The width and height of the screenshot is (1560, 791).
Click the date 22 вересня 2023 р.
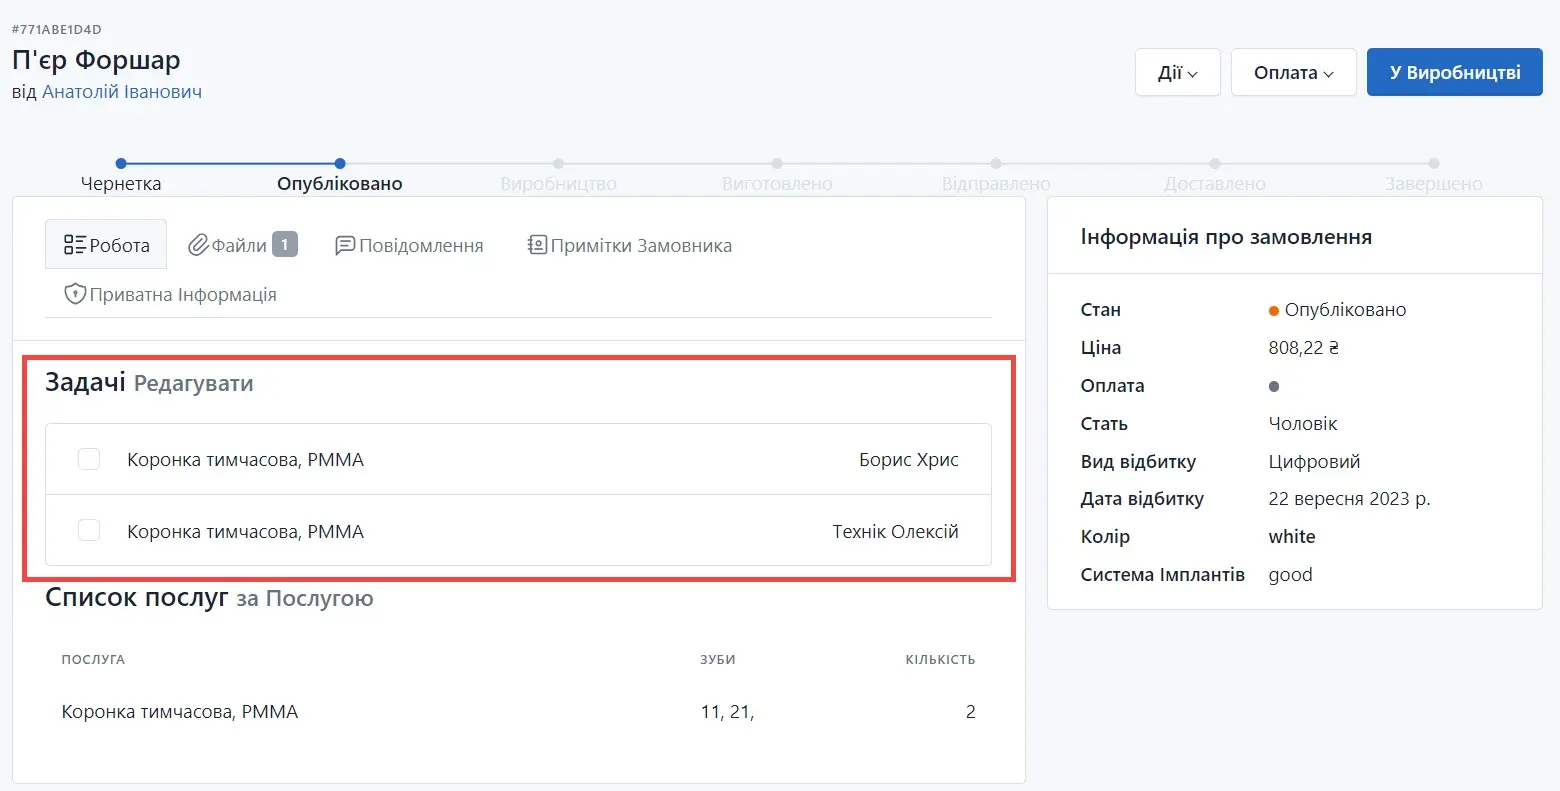pos(1349,499)
